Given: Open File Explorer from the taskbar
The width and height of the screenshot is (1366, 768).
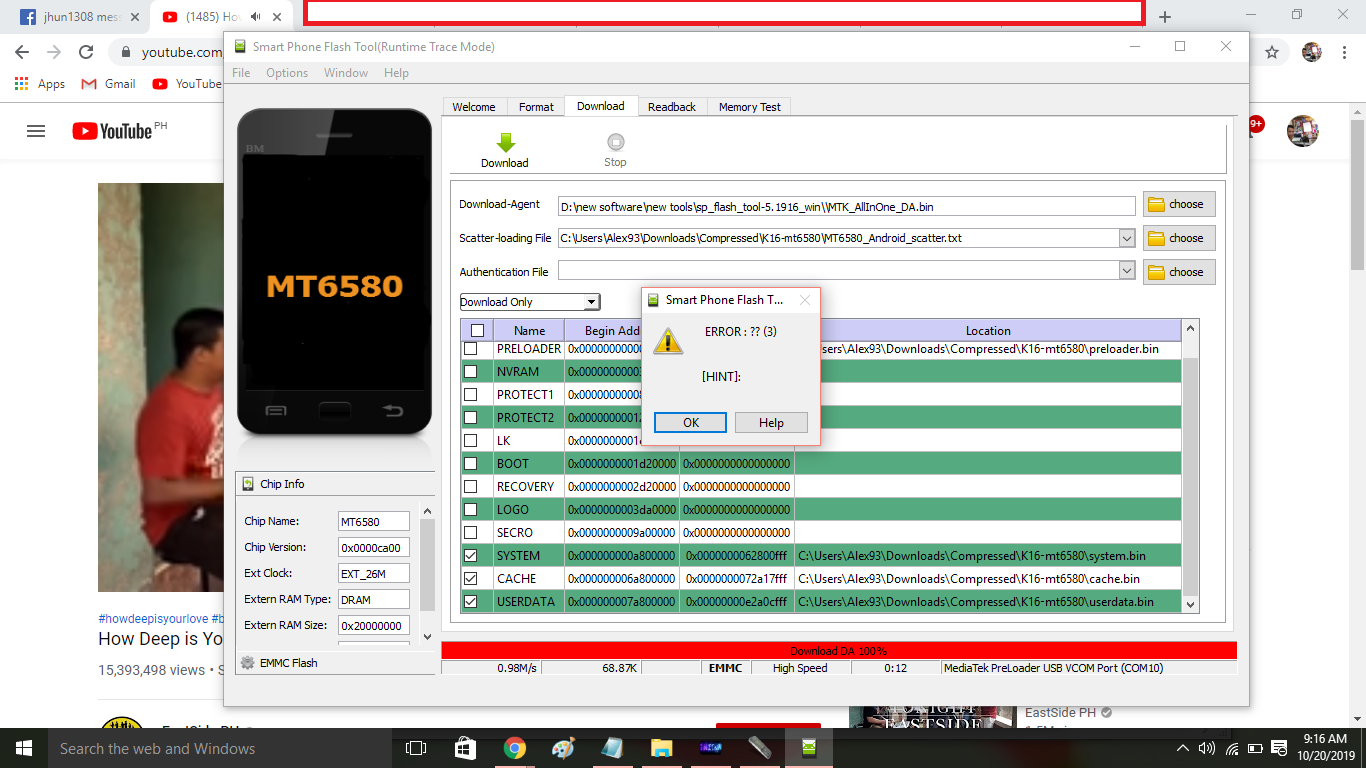Looking at the screenshot, I should point(661,748).
